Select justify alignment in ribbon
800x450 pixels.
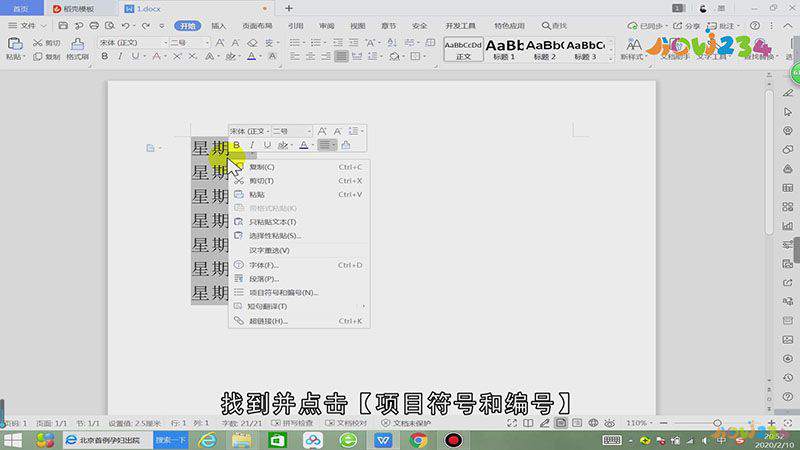(341, 57)
